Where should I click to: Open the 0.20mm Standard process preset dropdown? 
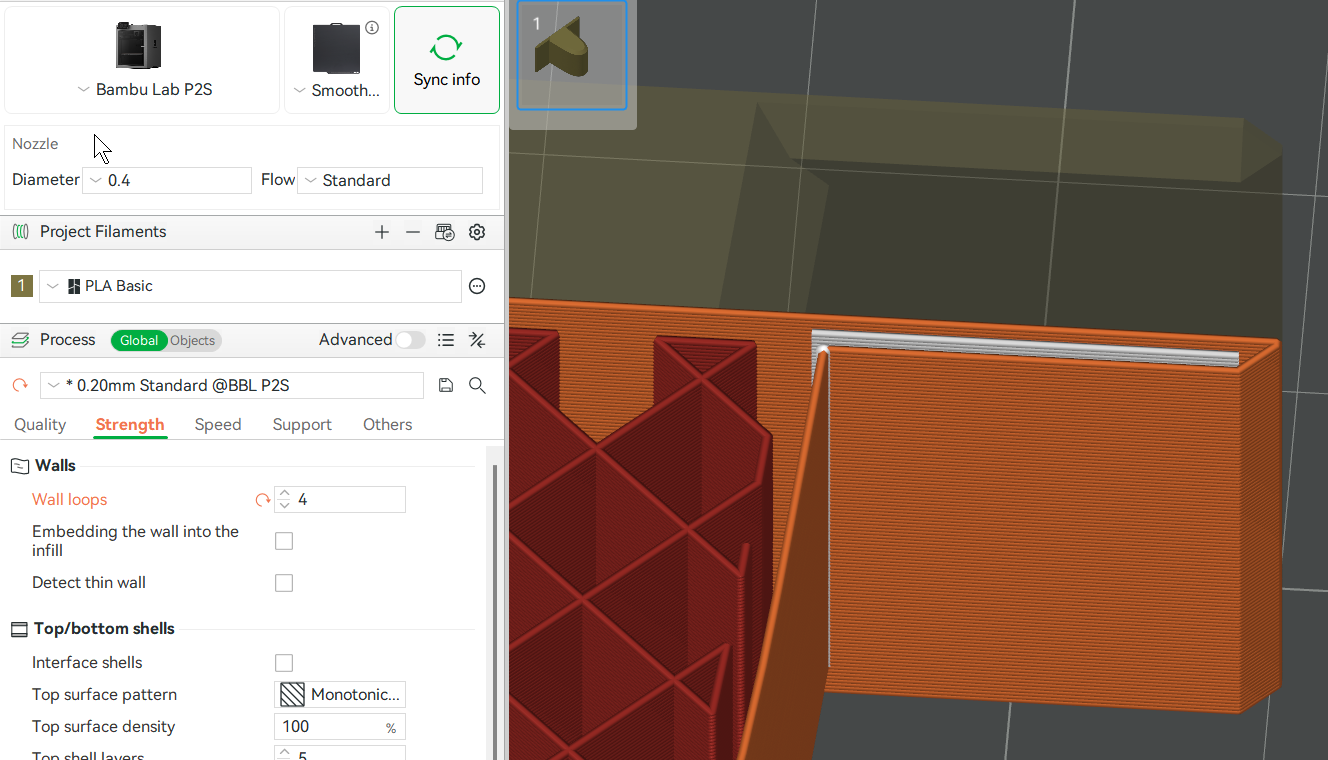231,386
